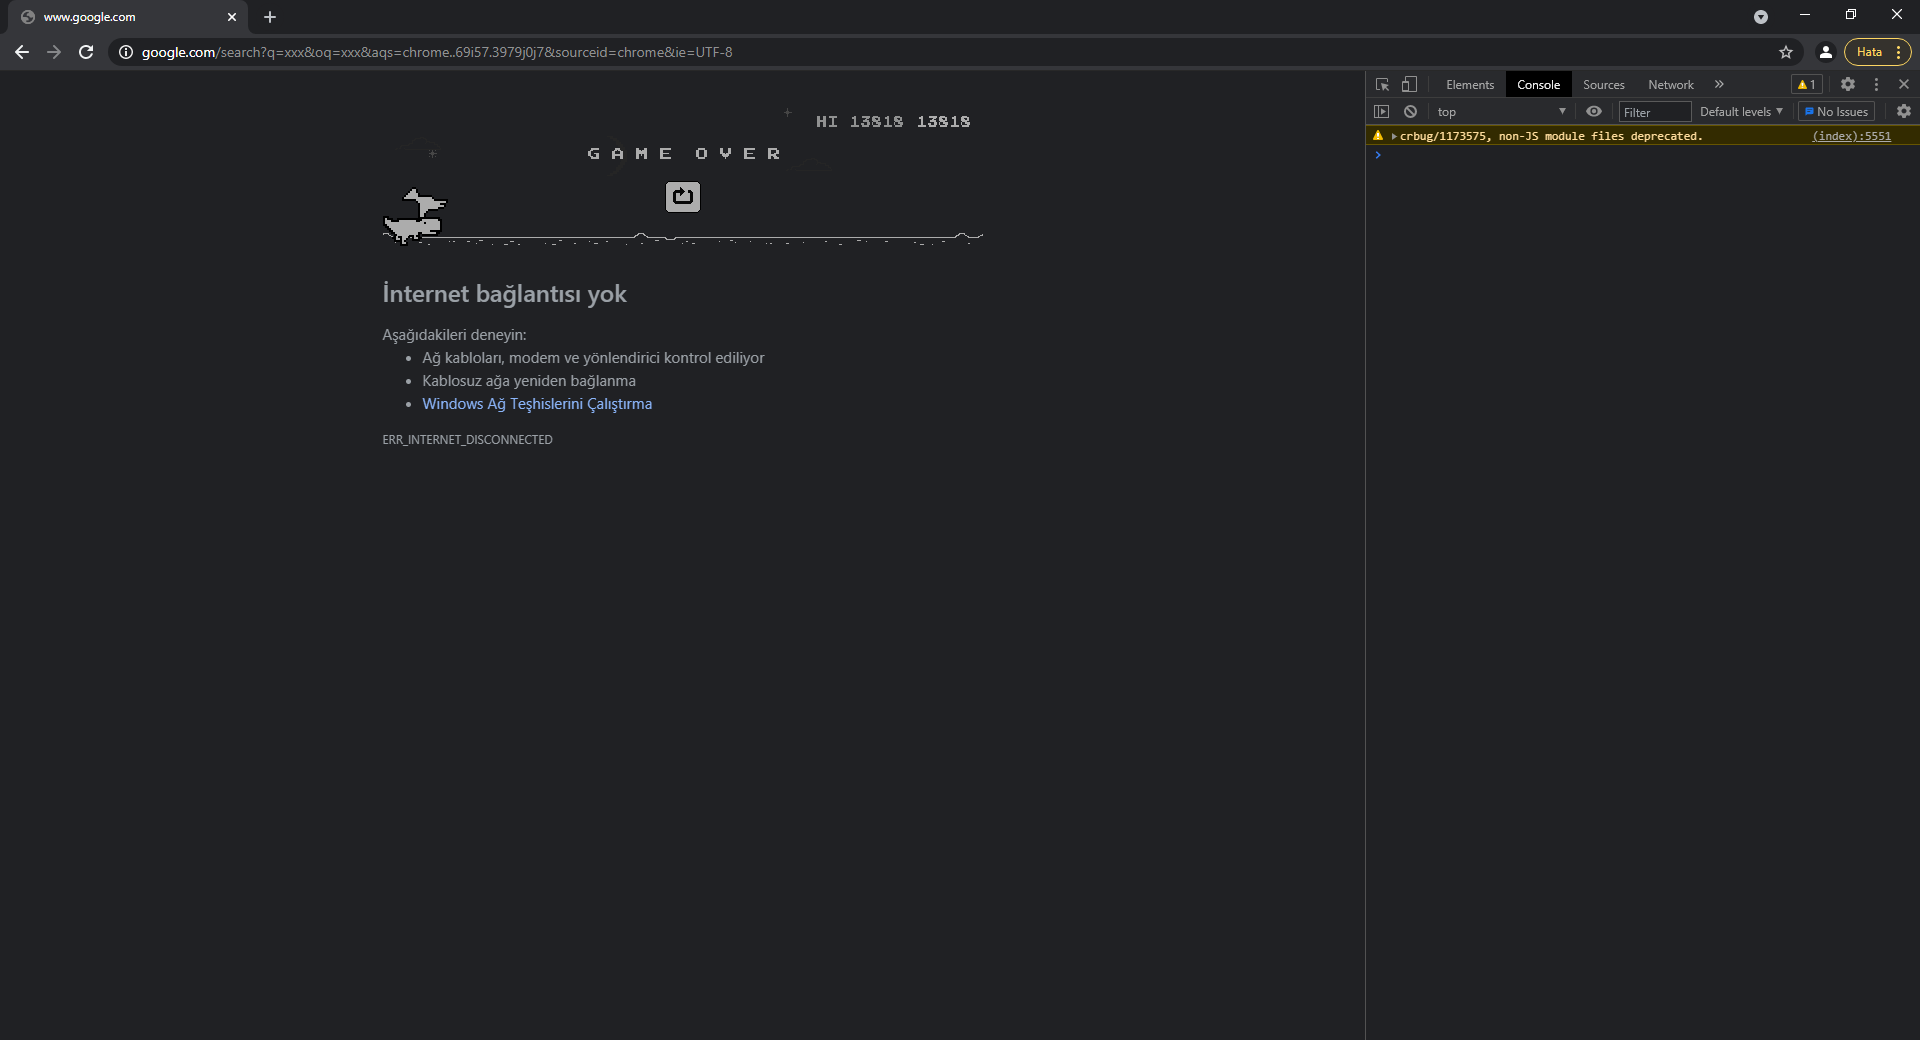Viewport: 1920px width, 1040px height.
Task: Activate the DevTools inspect element picker
Action: tap(1382, 84)
